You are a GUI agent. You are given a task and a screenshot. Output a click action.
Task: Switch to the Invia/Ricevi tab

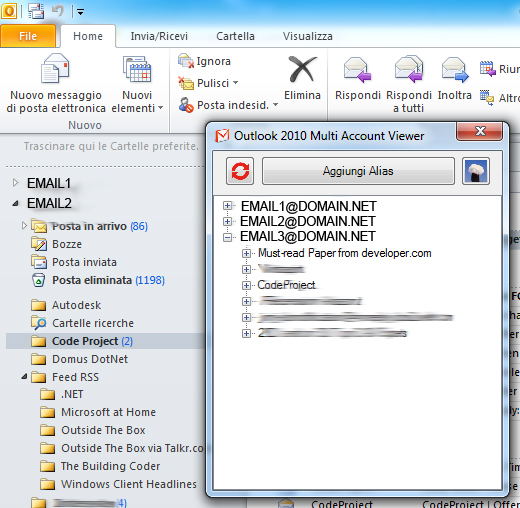(x=159, y=36)
